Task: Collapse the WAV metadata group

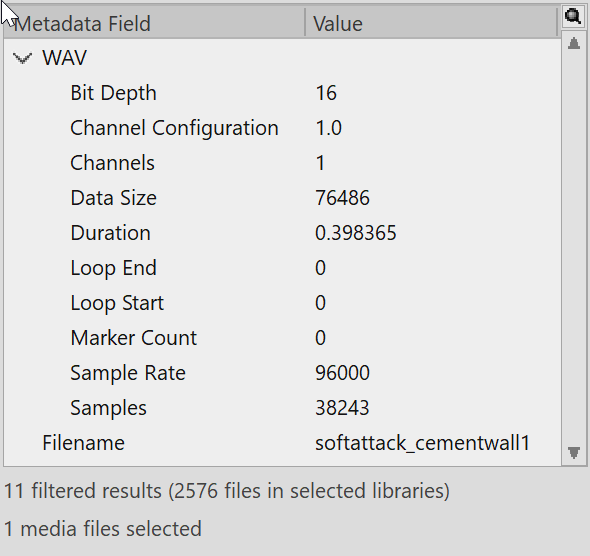Action: point(22,58)
